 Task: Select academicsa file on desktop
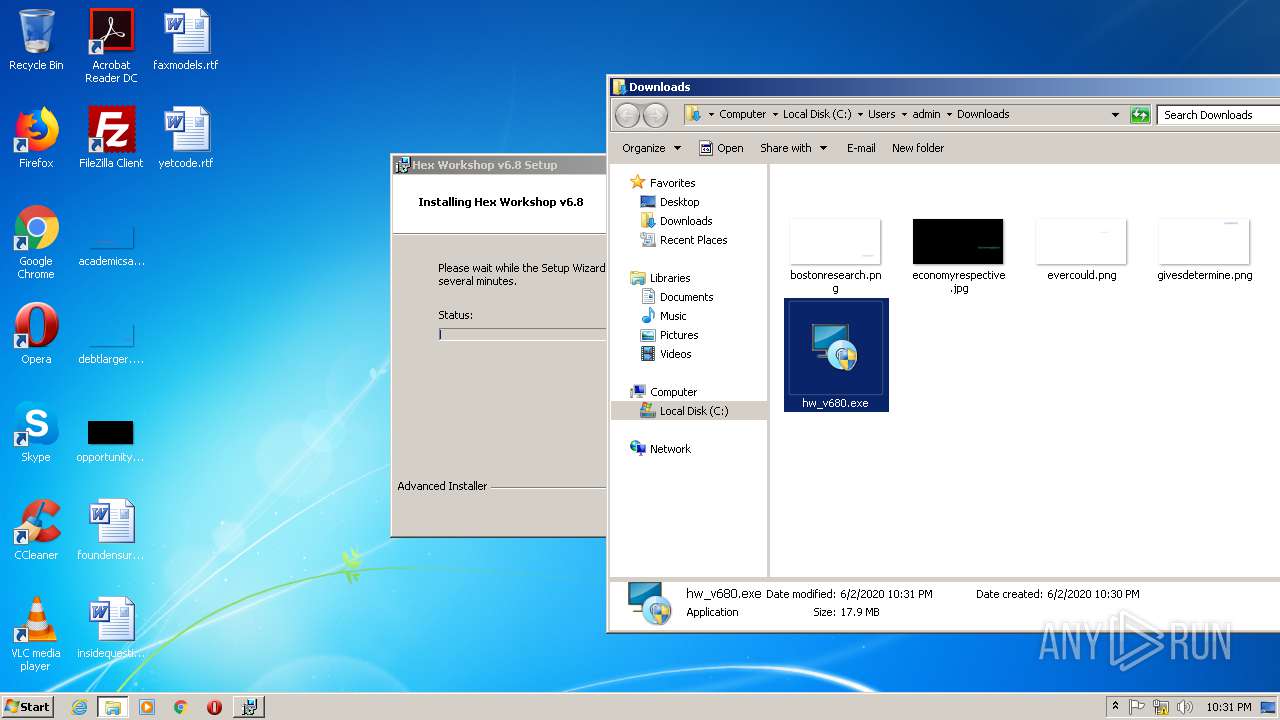tap(111, 247)
